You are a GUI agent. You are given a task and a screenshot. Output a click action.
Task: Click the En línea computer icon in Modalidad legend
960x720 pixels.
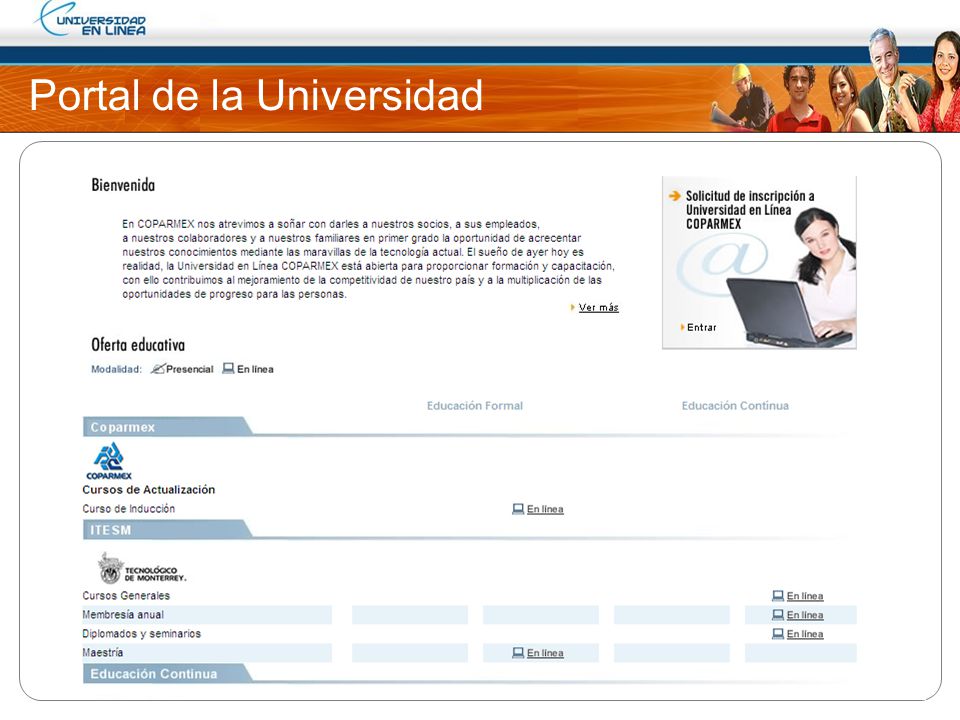[x=228, y=369]
